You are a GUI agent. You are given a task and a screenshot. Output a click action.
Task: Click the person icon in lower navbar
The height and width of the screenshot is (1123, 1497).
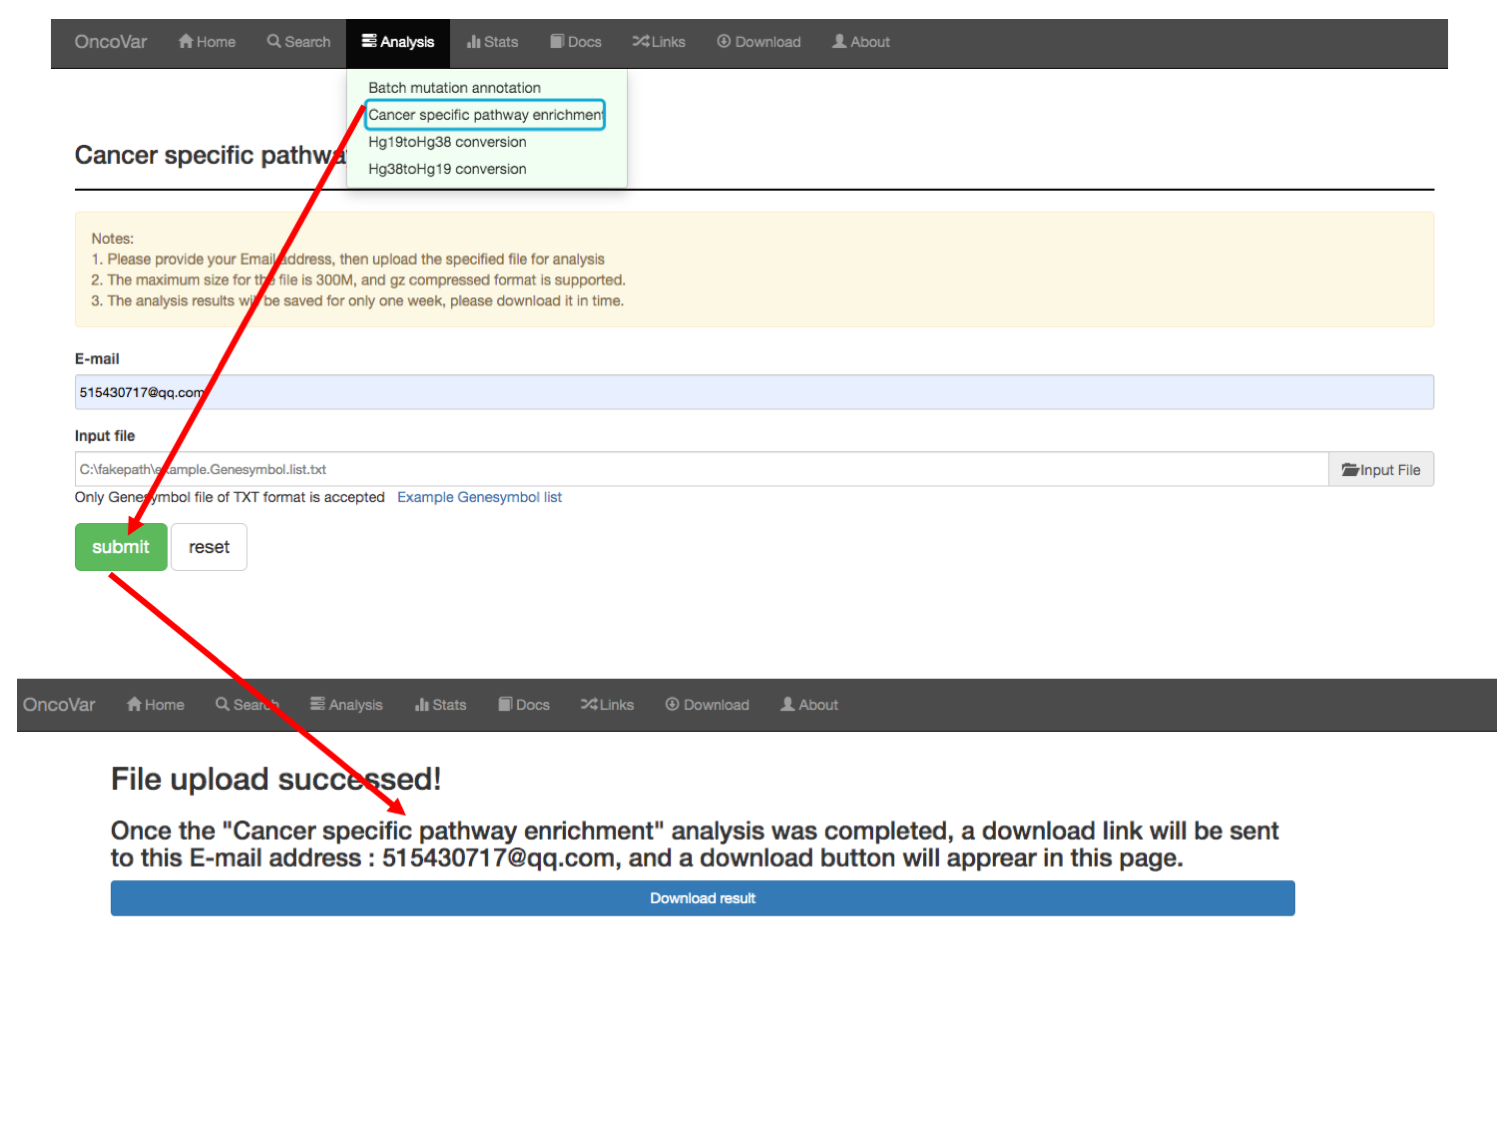point(788,704)
